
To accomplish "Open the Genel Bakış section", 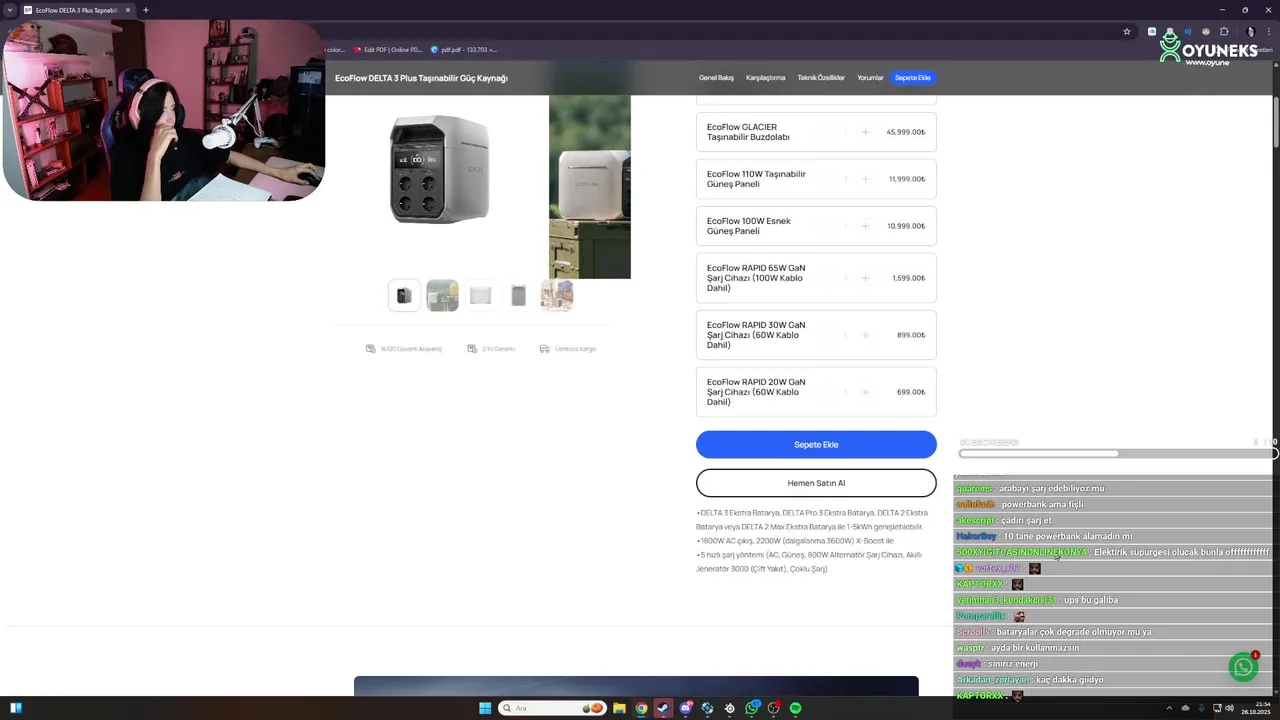I will [x=716, y=78].
